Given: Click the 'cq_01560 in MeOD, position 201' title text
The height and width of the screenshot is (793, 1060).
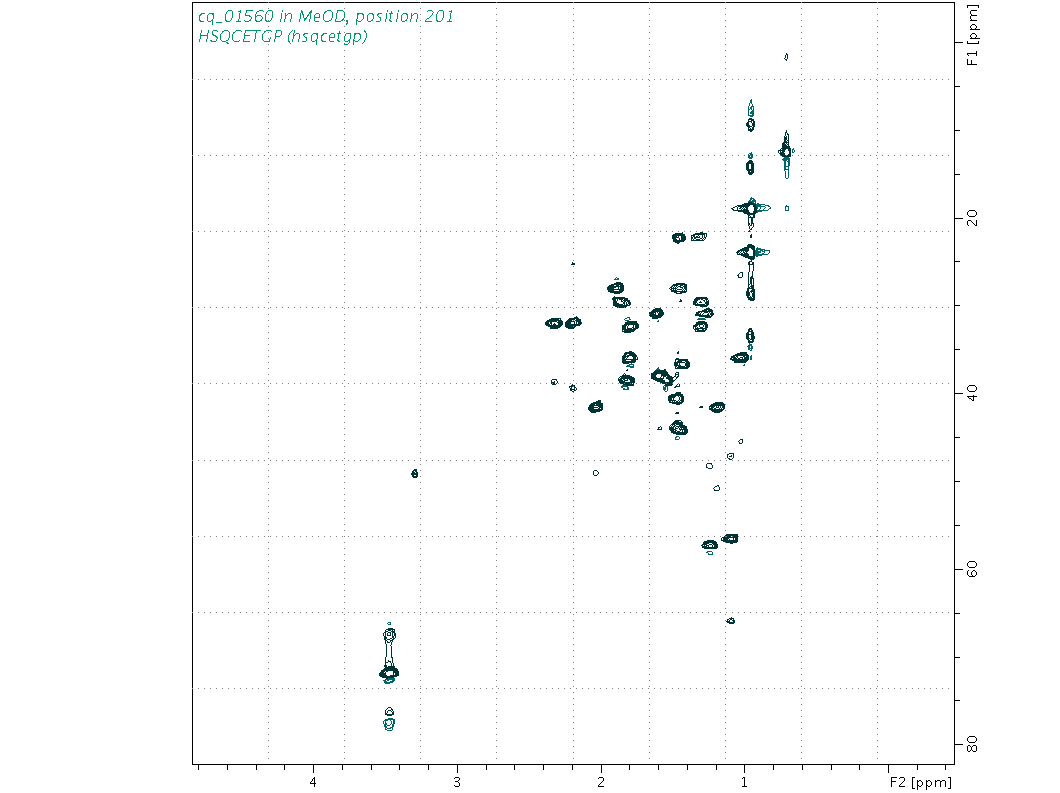Looking at the screenshot, I should 326,16.
